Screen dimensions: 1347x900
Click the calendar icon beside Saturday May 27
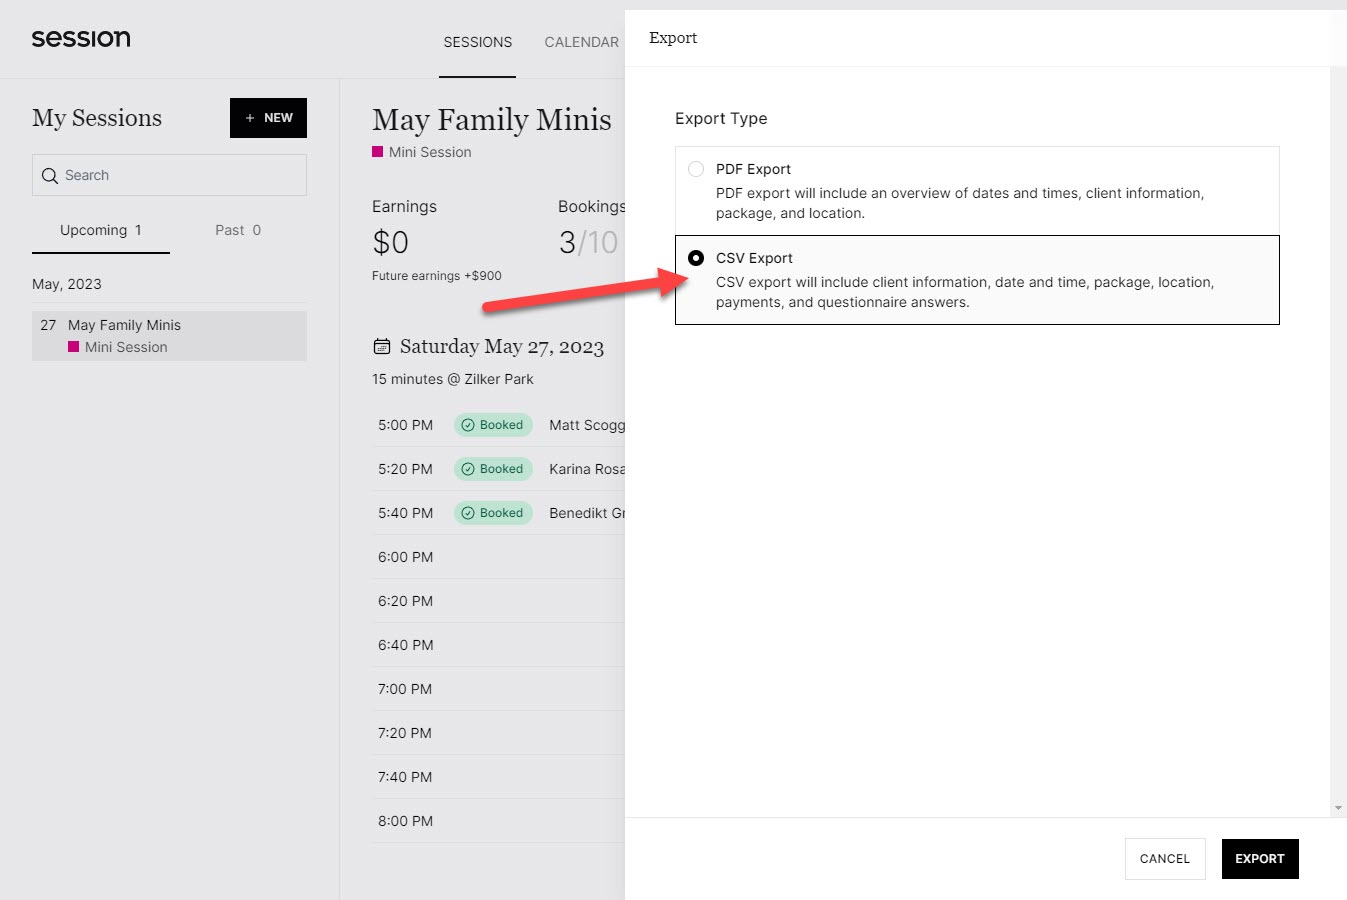(x=381, y=347)
